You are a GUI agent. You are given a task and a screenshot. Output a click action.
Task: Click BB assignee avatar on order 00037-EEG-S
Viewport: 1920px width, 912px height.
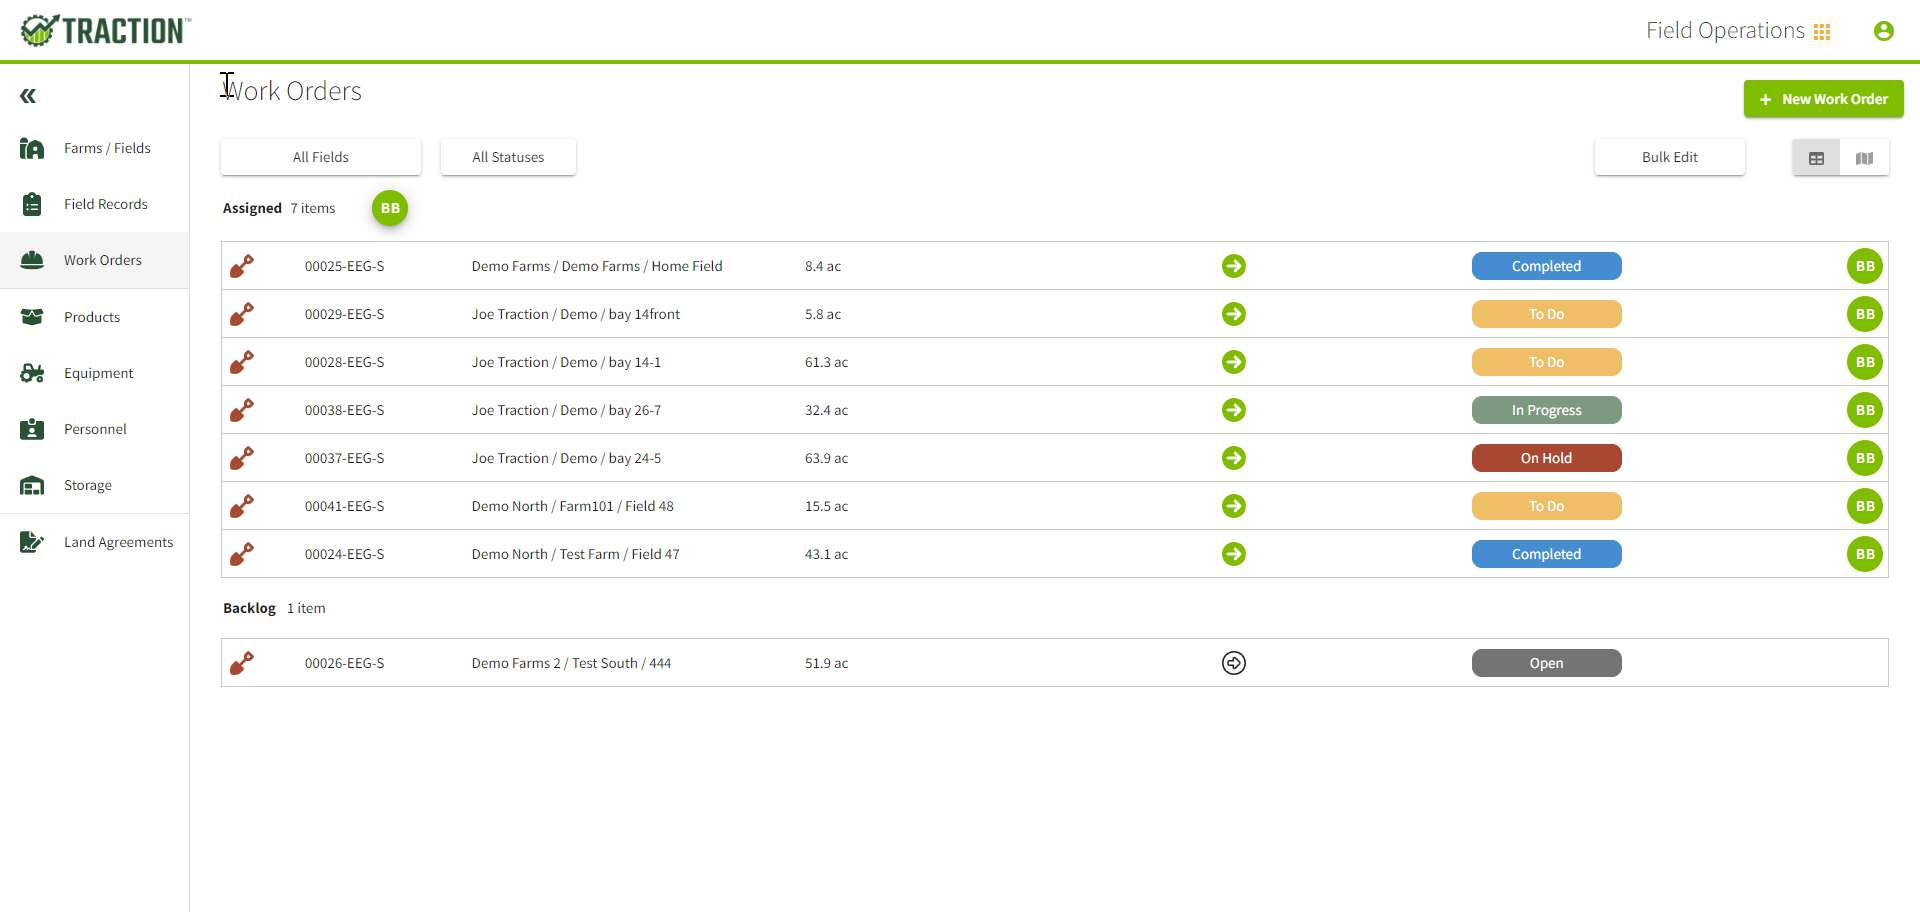[x=1864, y=458]
